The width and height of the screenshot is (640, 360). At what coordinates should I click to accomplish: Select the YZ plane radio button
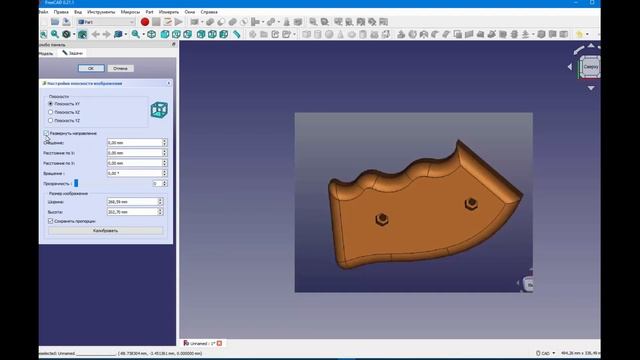[x=51, y=120]
